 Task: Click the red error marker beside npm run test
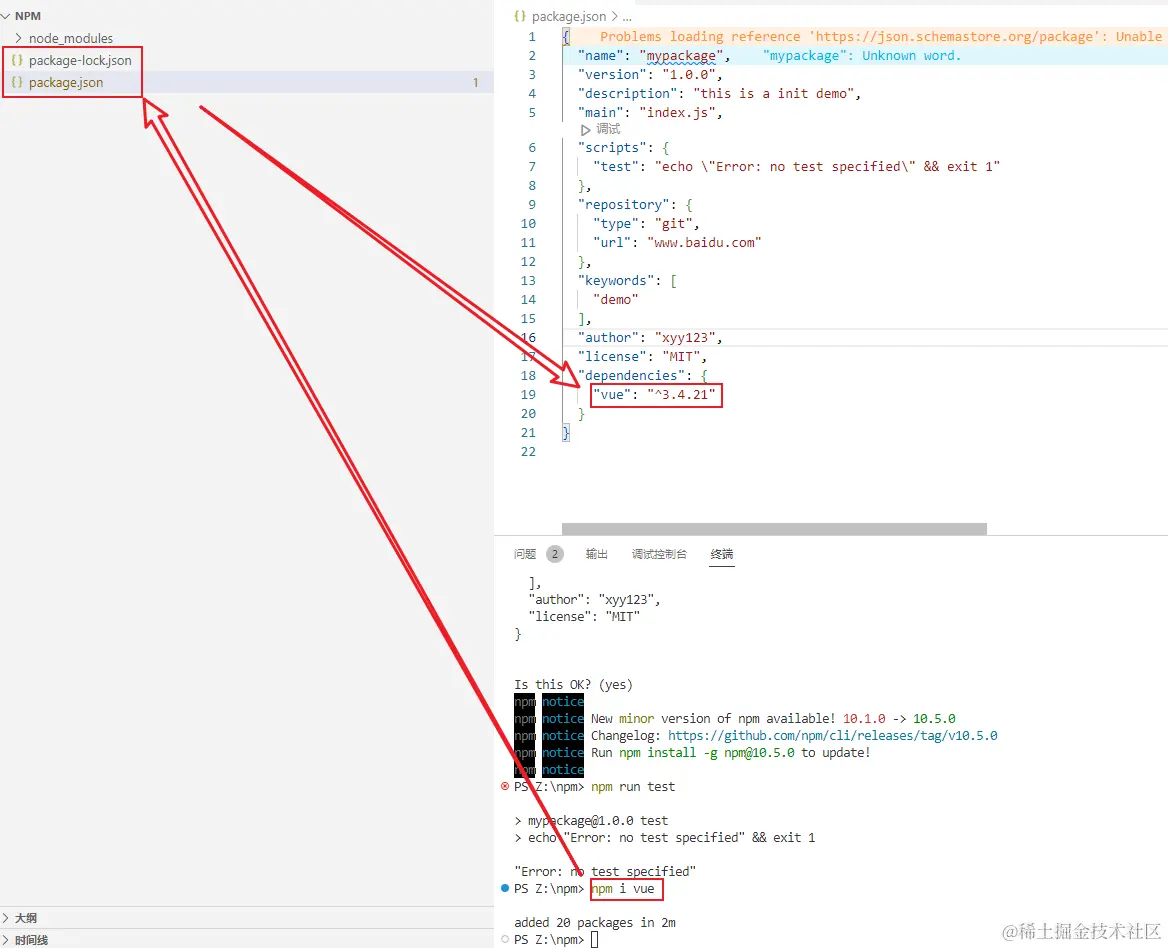(x=505, y=786)
